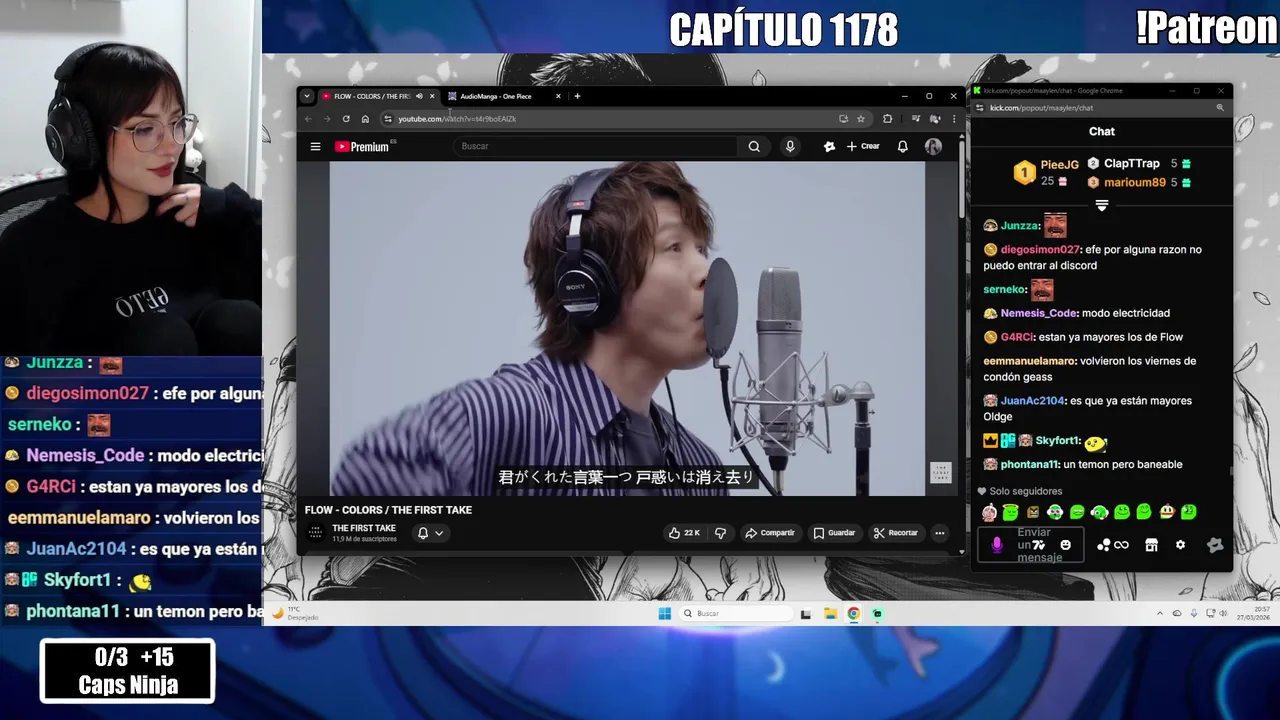
Task: Activate voice search microphone on YouTube
Action: point(790,146)
